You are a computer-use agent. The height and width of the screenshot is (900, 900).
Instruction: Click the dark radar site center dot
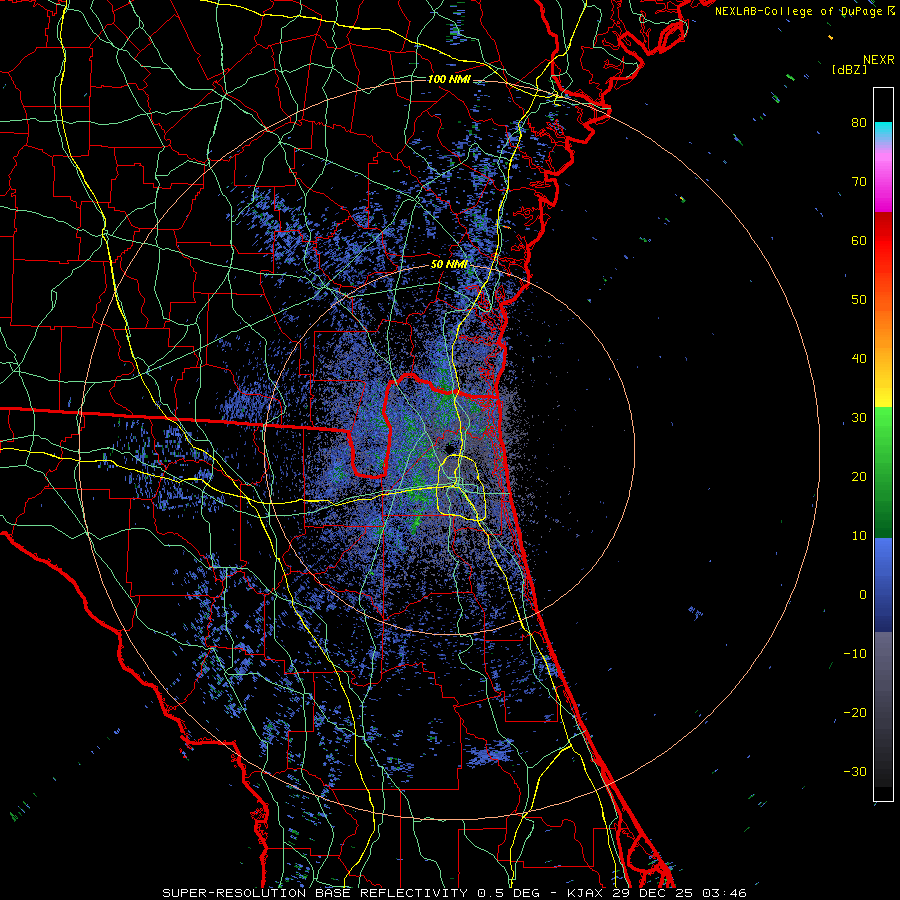449,449
